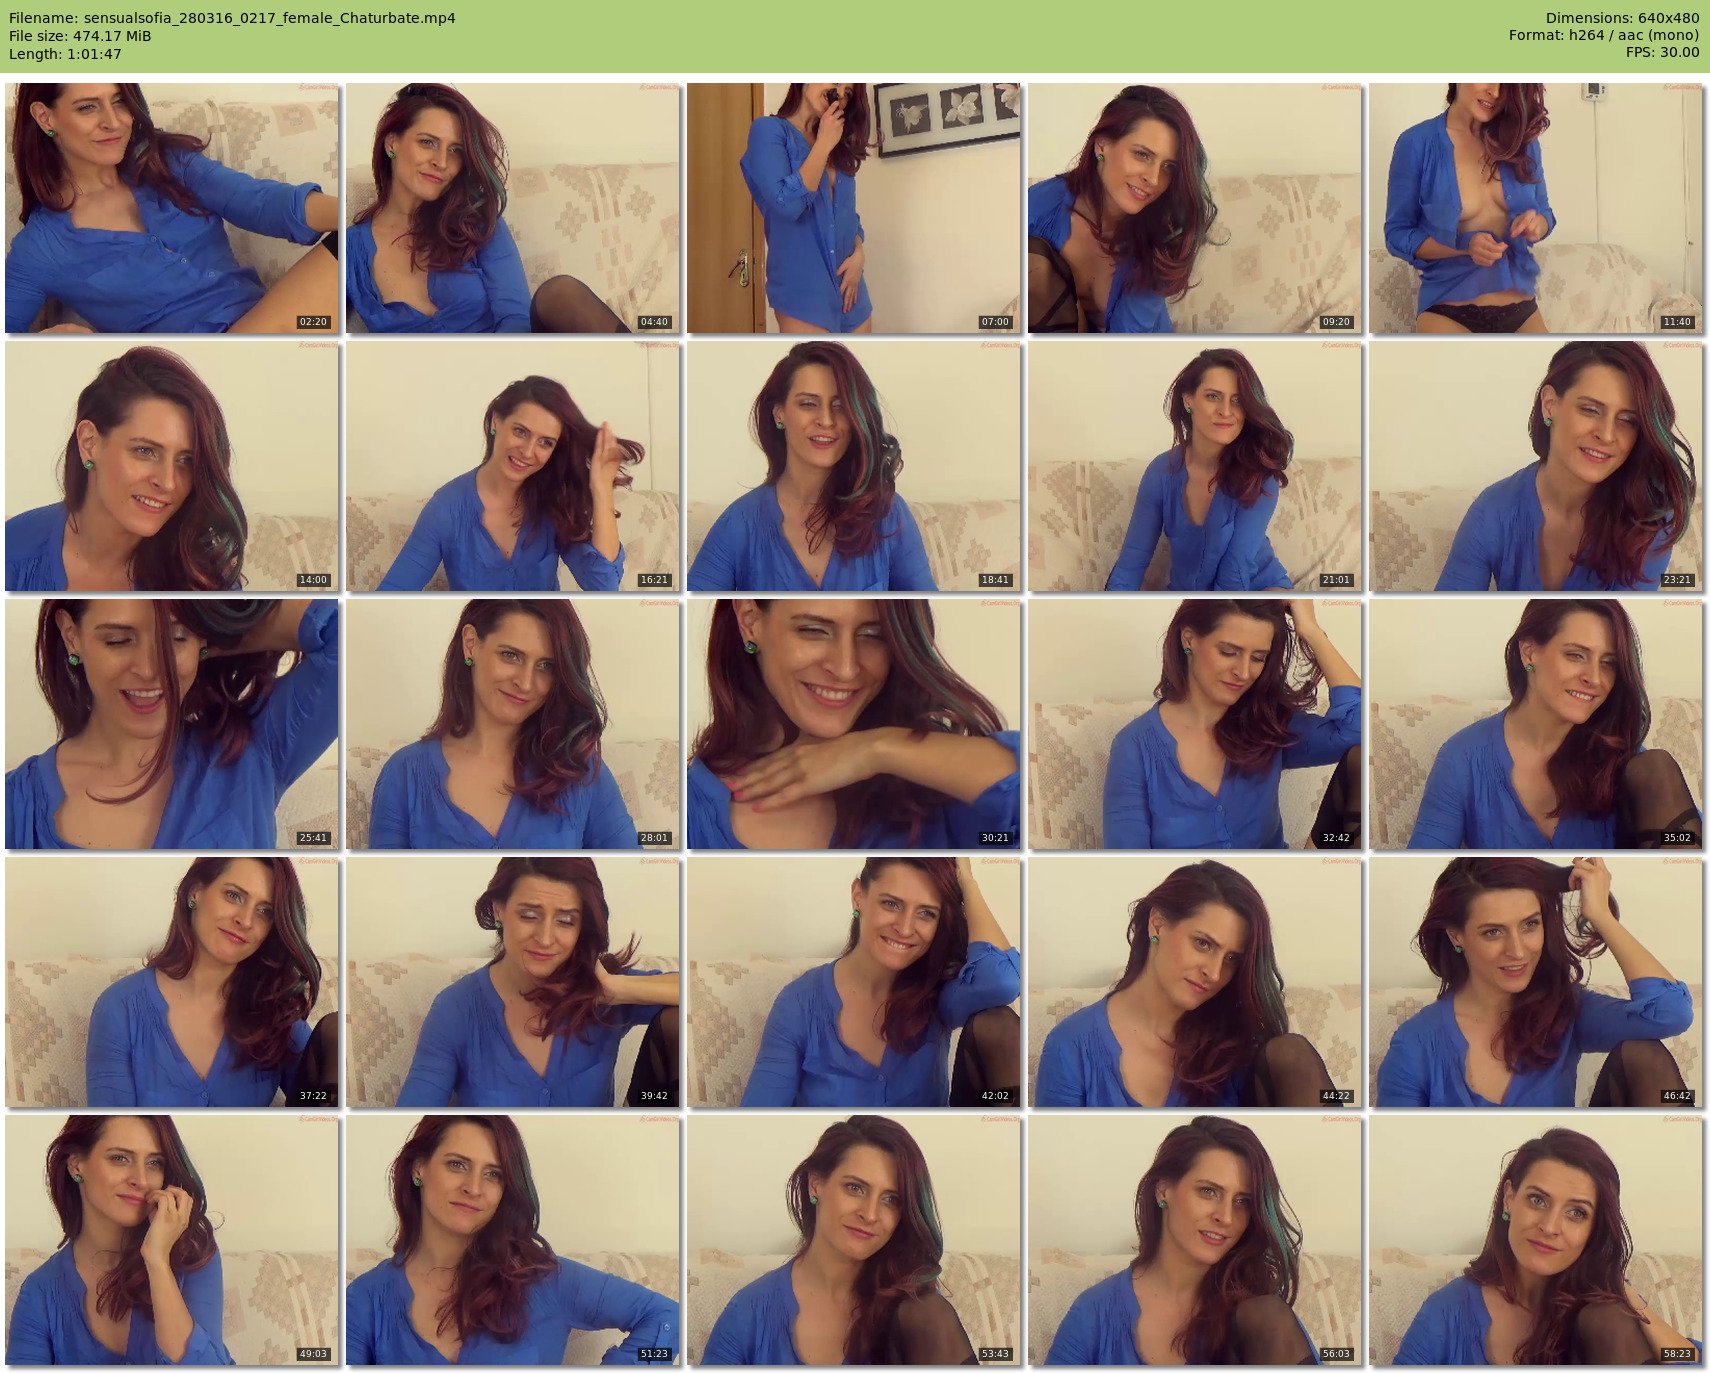Click the 'Dimensions: 640x480' text
The width and height of the screenshot is (1710, 1373).
point(1622,18)
